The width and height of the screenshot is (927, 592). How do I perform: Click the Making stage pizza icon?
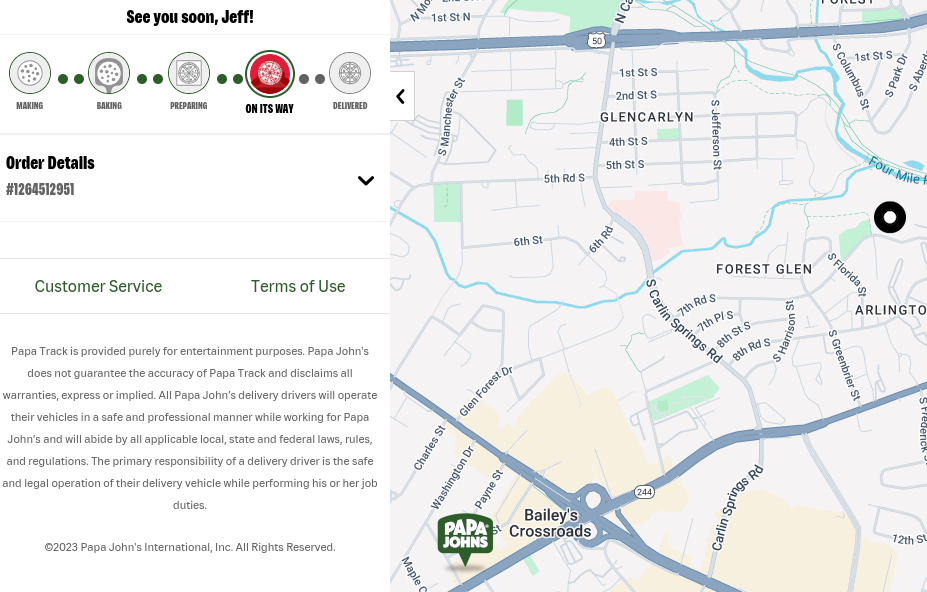click(30, 73)
